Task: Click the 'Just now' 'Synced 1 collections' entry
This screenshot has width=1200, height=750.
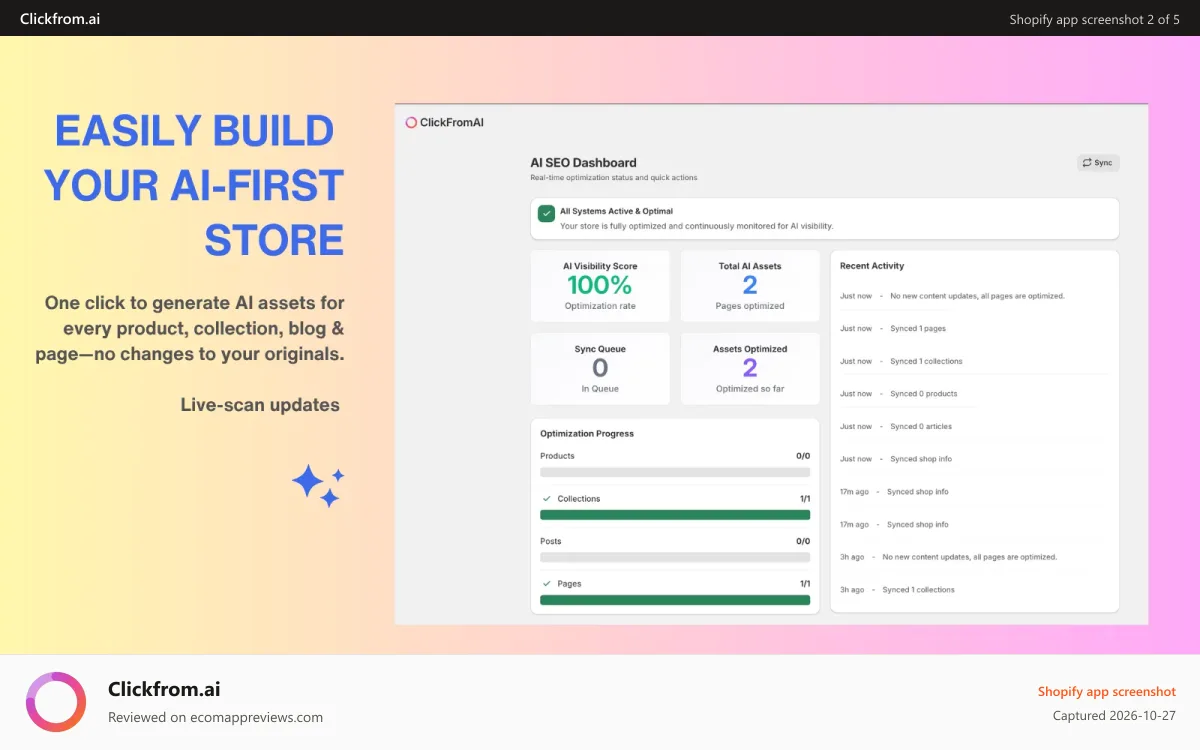Action: click(901, 361)
